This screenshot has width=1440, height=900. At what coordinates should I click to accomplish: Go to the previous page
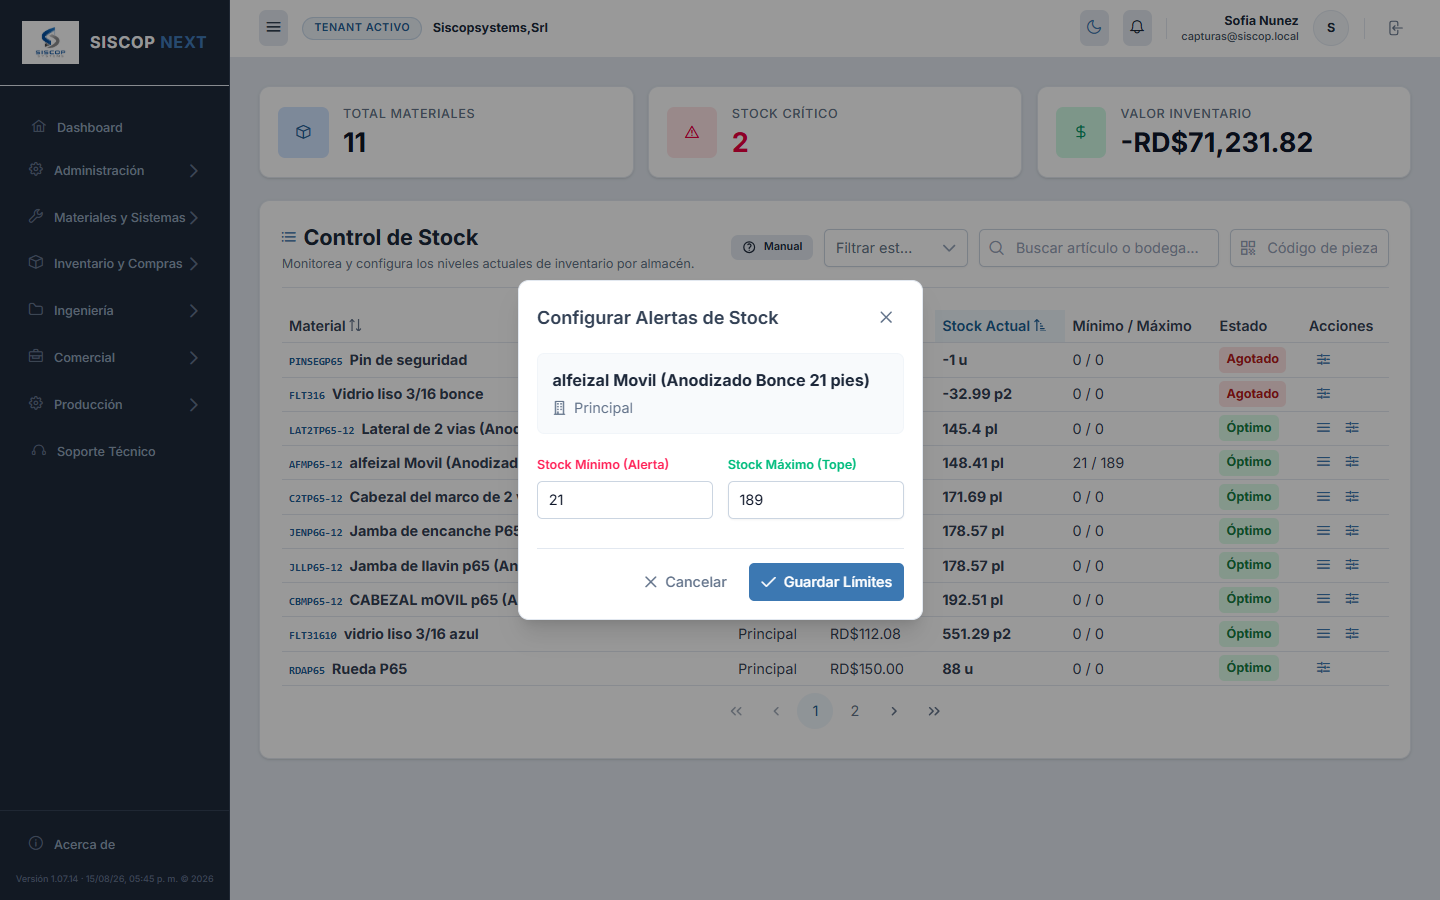[776, 711]
